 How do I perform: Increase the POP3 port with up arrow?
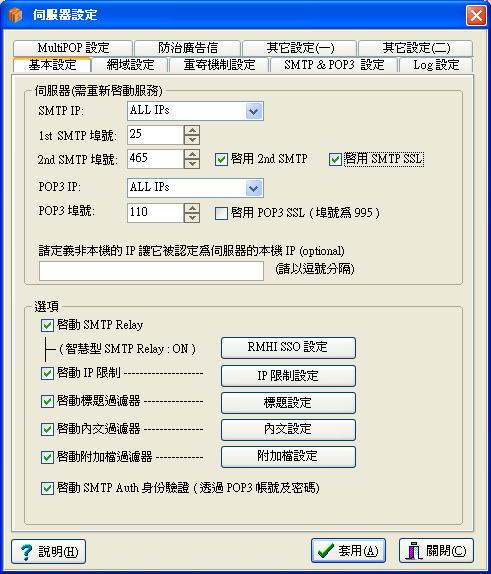[x=192, y=208]
